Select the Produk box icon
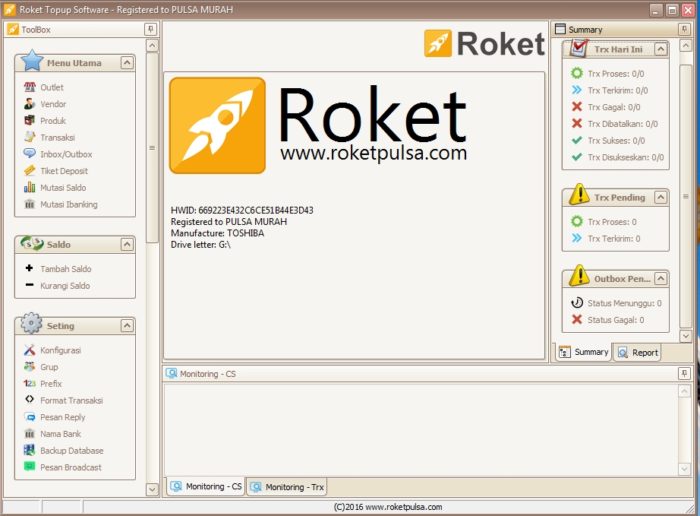This screenshot has height=516, width=700. [29, 121]
